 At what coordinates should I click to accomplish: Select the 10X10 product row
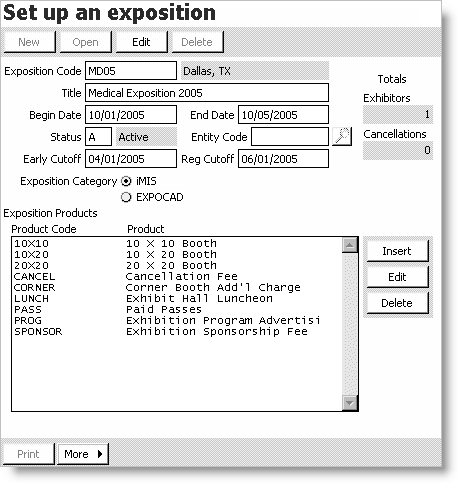[177, 244]
